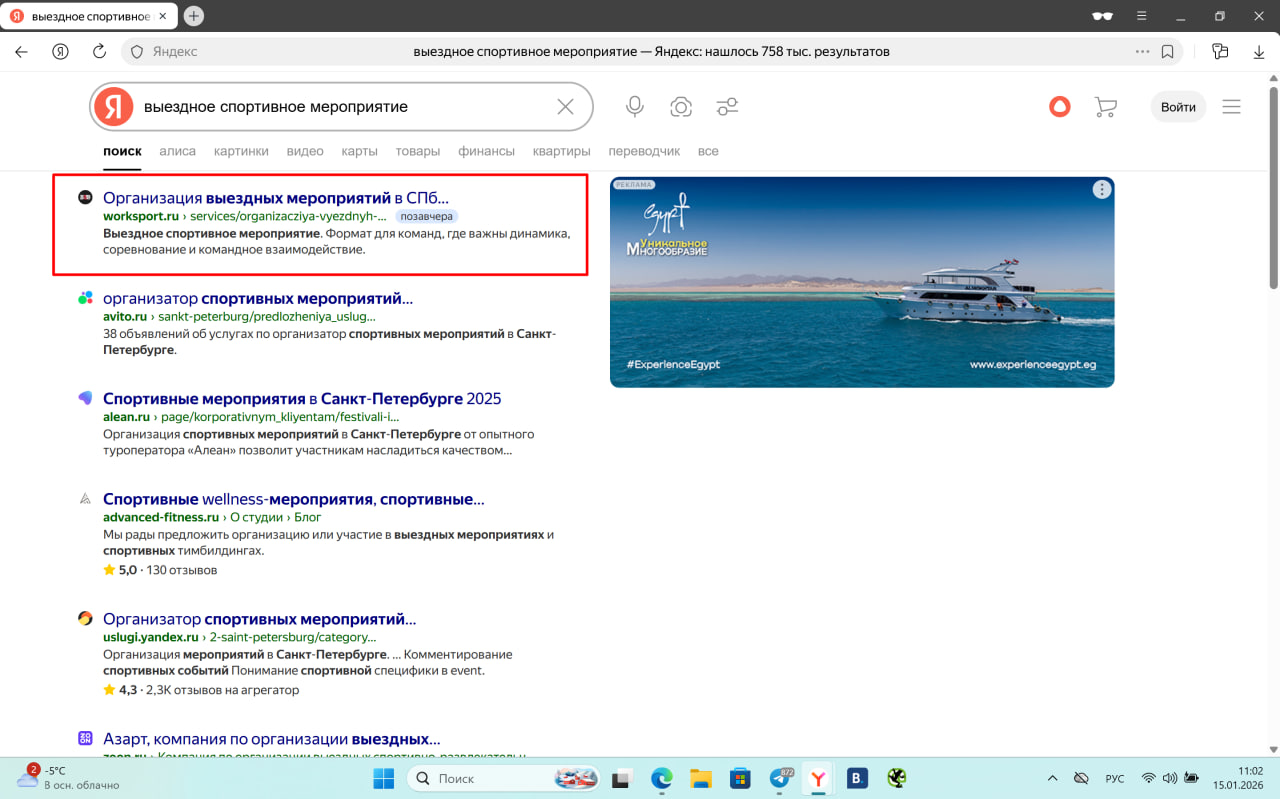
Task: Click in the Yandex search input field
Action: [x=340, y=107]
